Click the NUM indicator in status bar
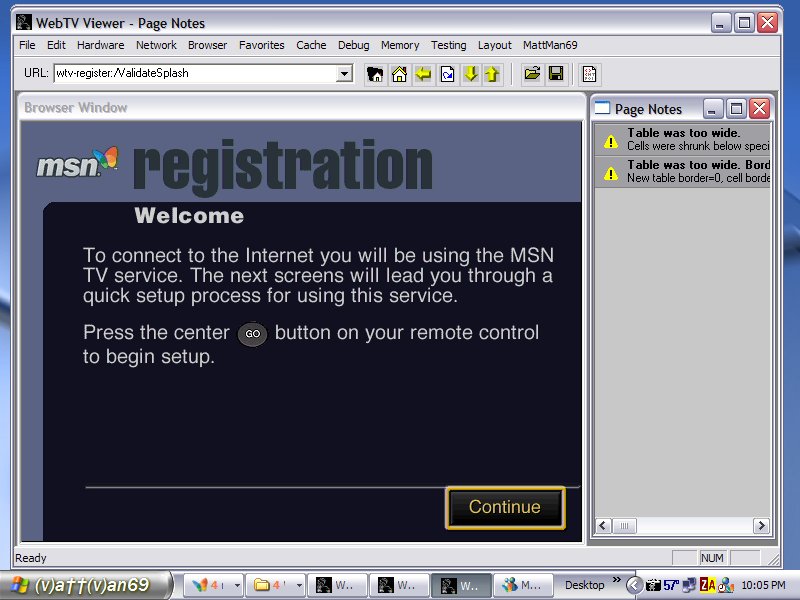 coord(712,558)
